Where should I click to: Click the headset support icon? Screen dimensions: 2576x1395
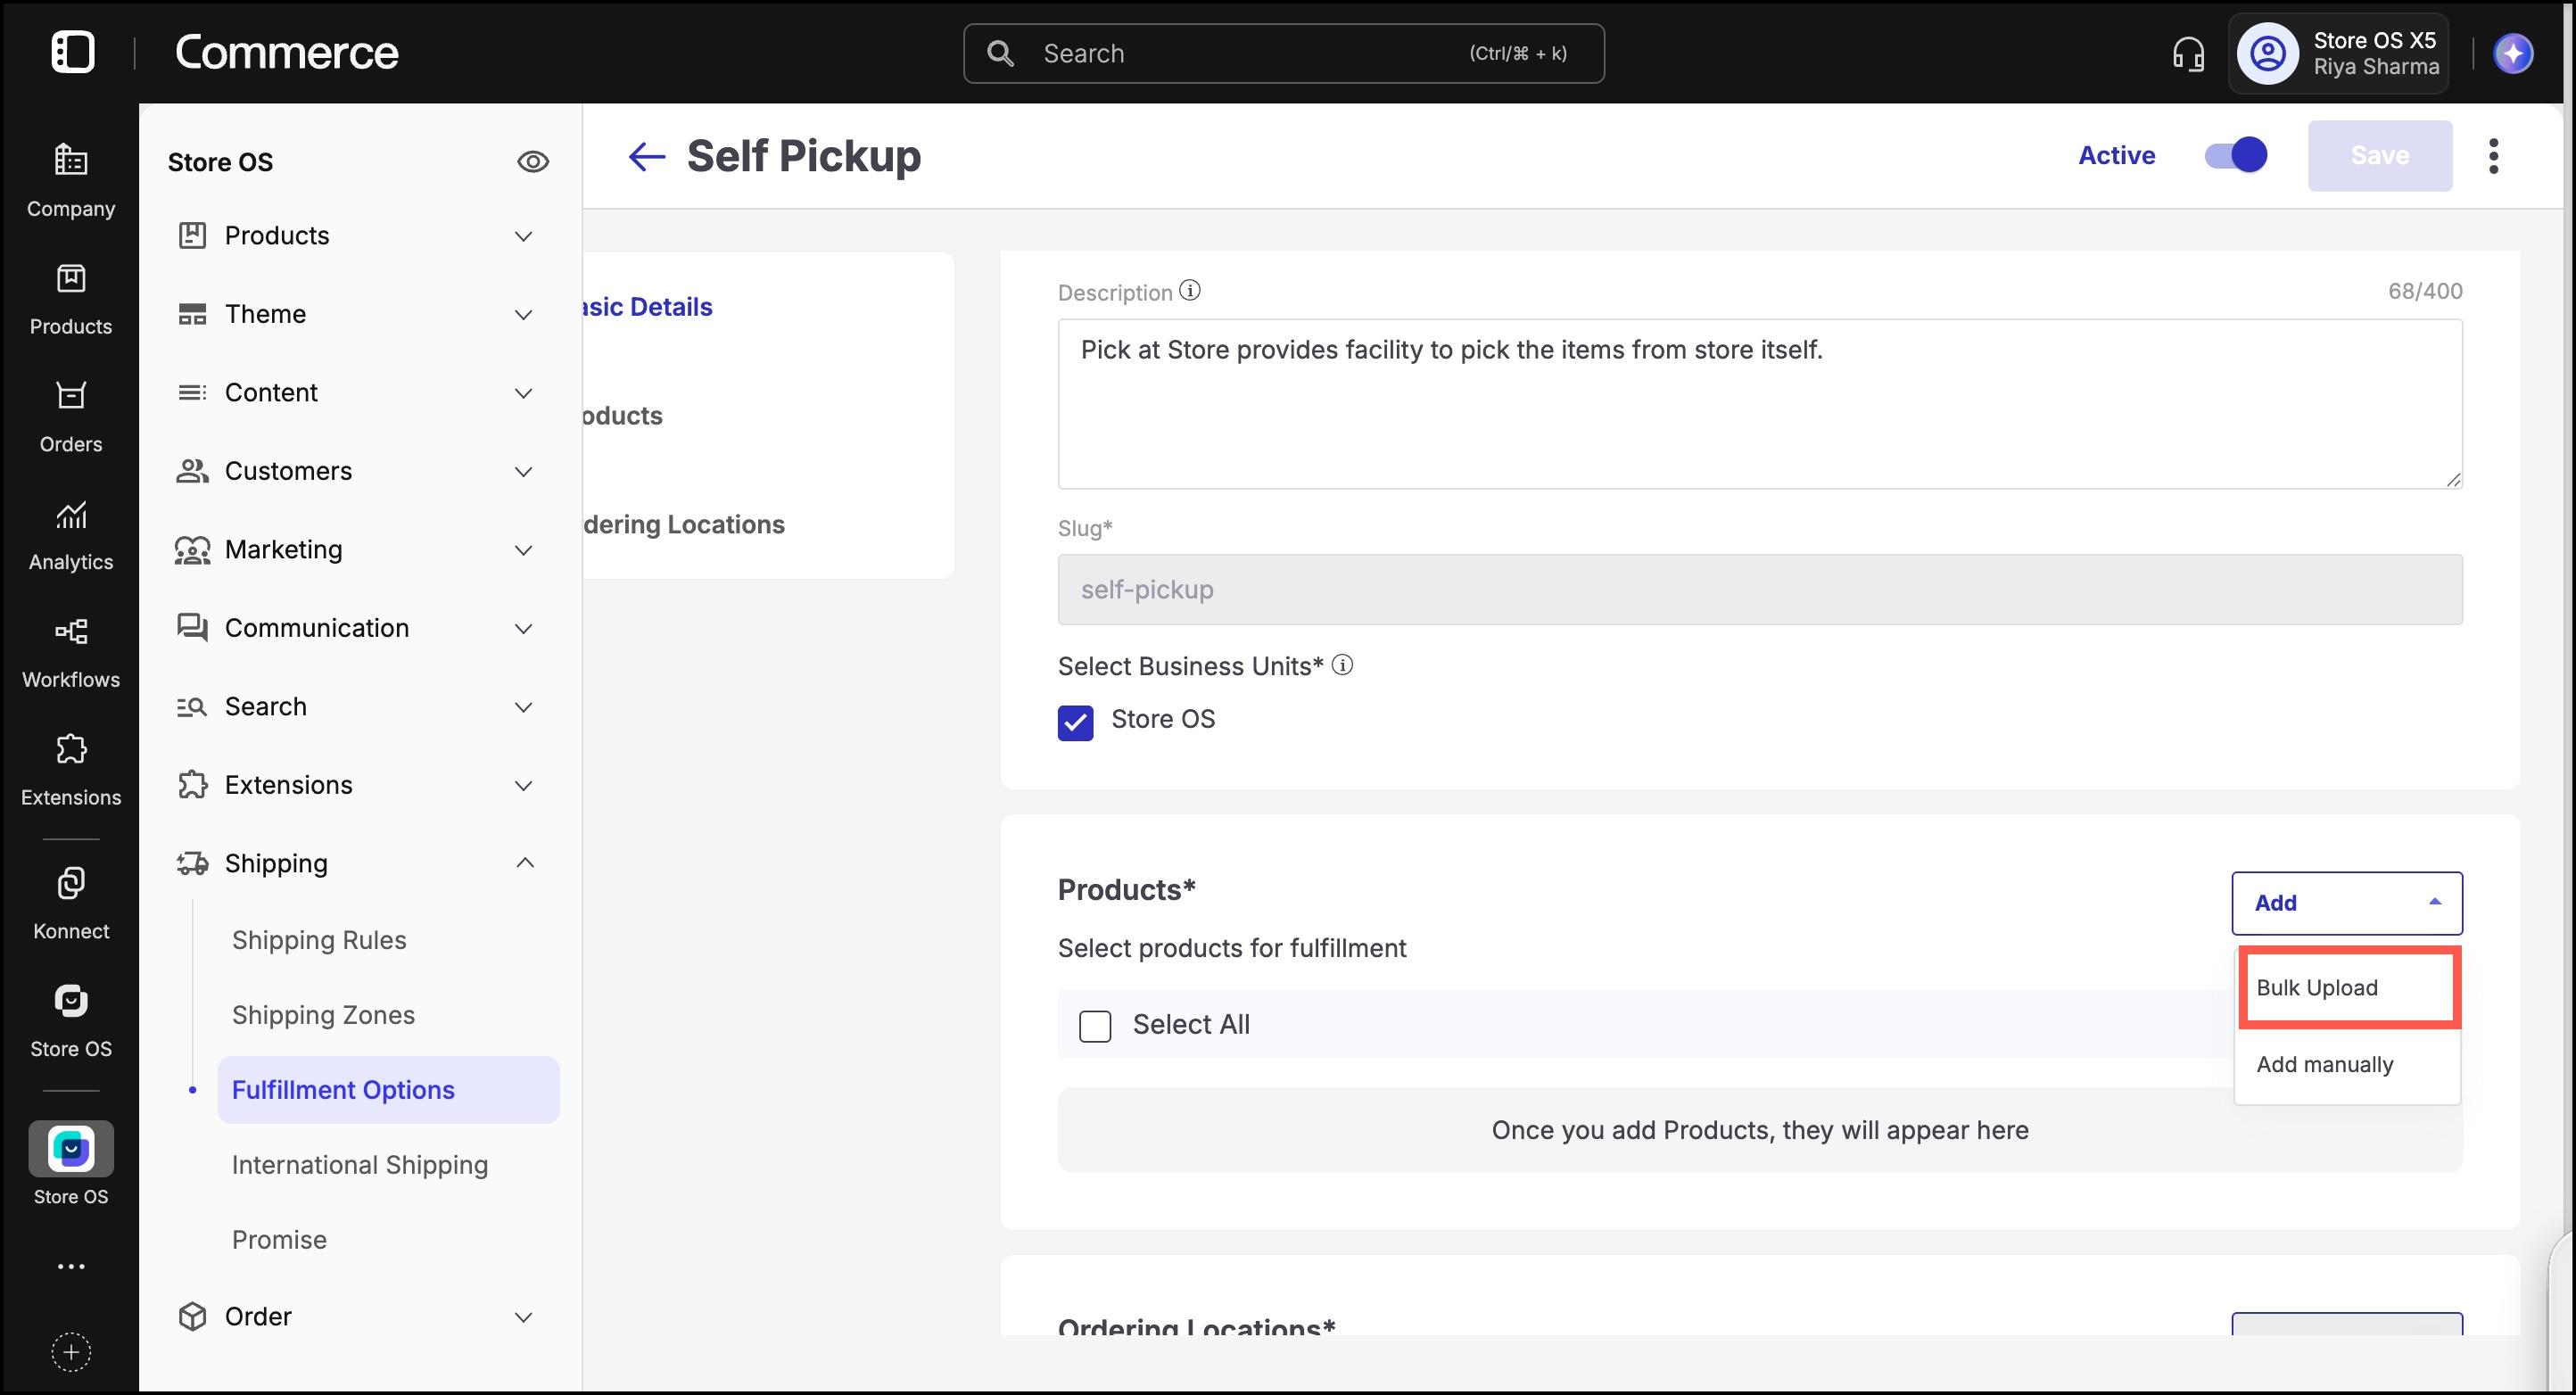[x=2188, y=54]
